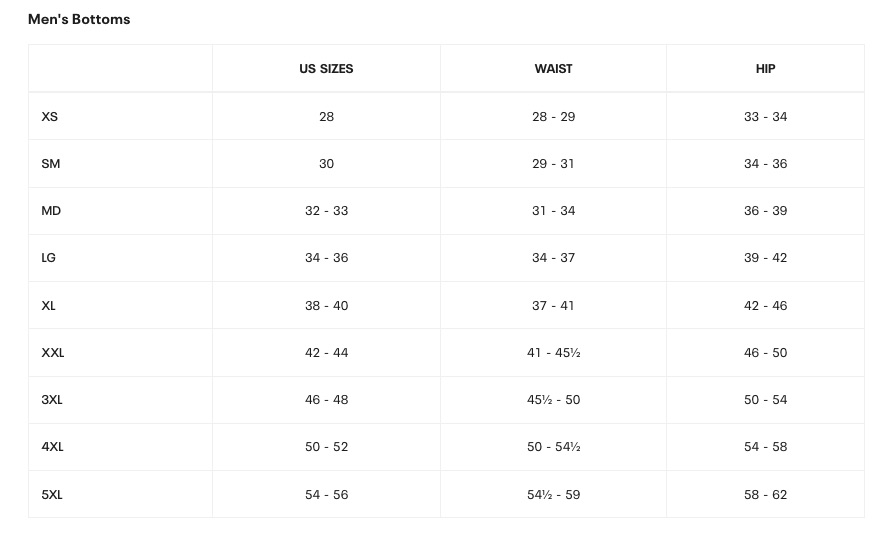Viewport: 891px width, 534px height.
Task: Click the MD US size 32 - 33 cell
Action: pyautogui.click(x=326, y=211)
